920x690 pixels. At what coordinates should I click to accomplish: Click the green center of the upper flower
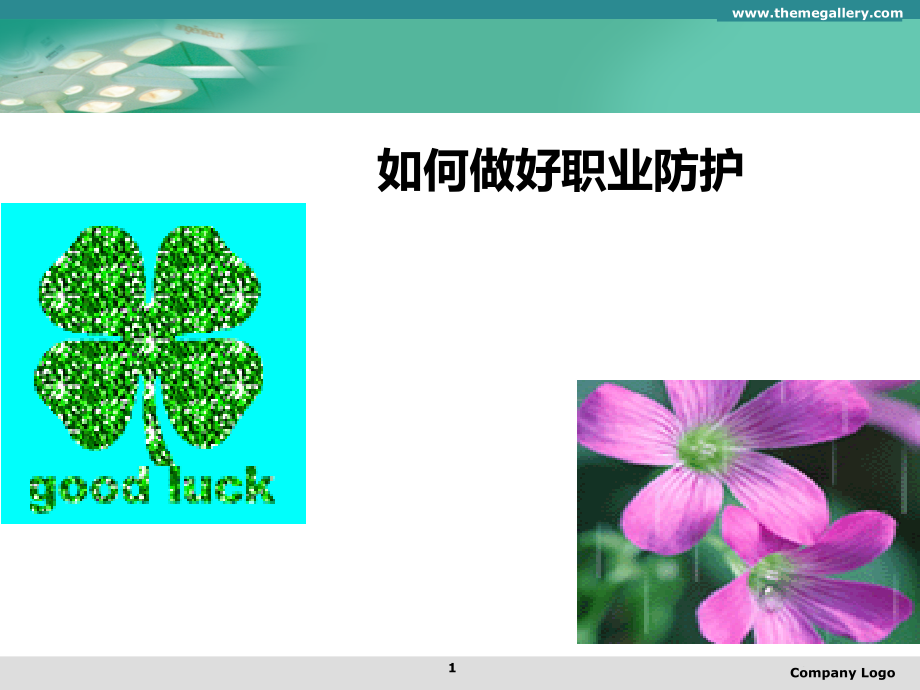coord(706,447)
